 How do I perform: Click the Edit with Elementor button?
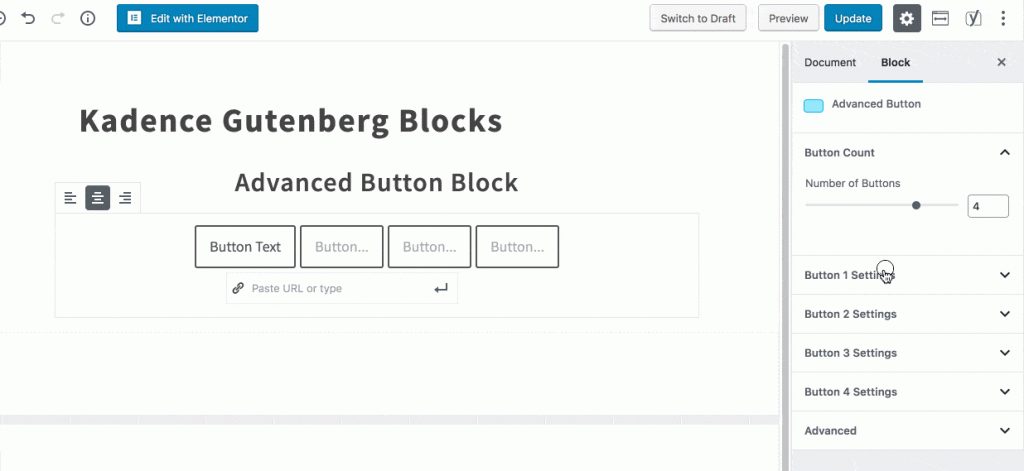pyautogui.click(x=187, y=18)
